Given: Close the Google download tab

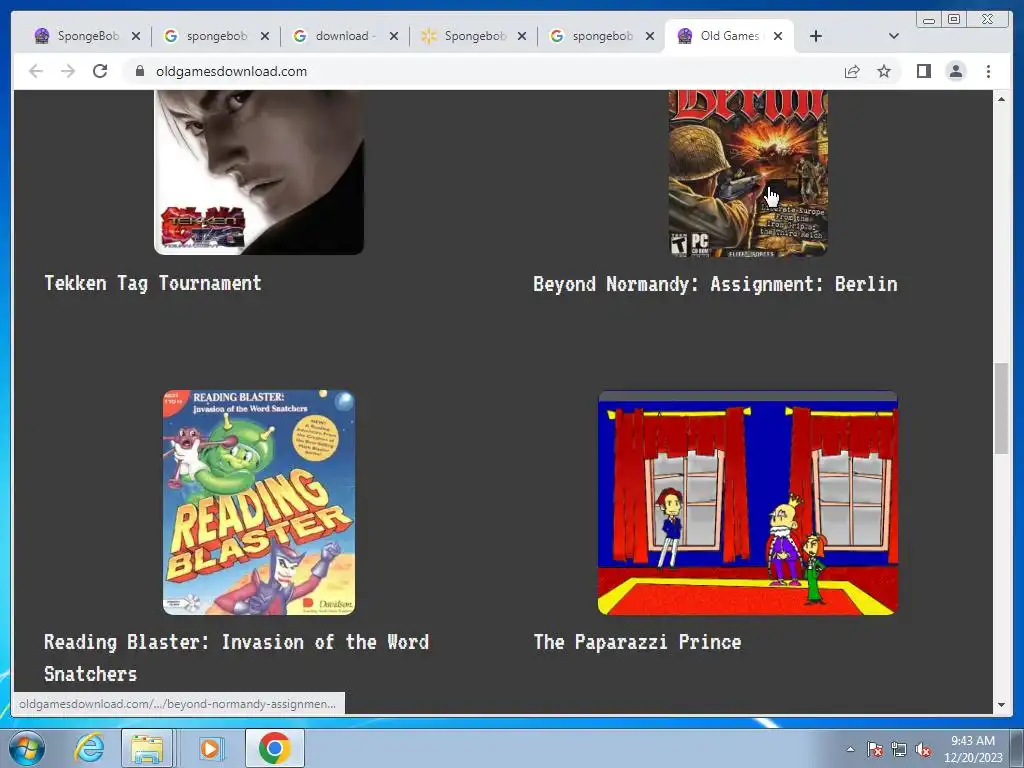Looking at the screenshot, I should point(394,36).
